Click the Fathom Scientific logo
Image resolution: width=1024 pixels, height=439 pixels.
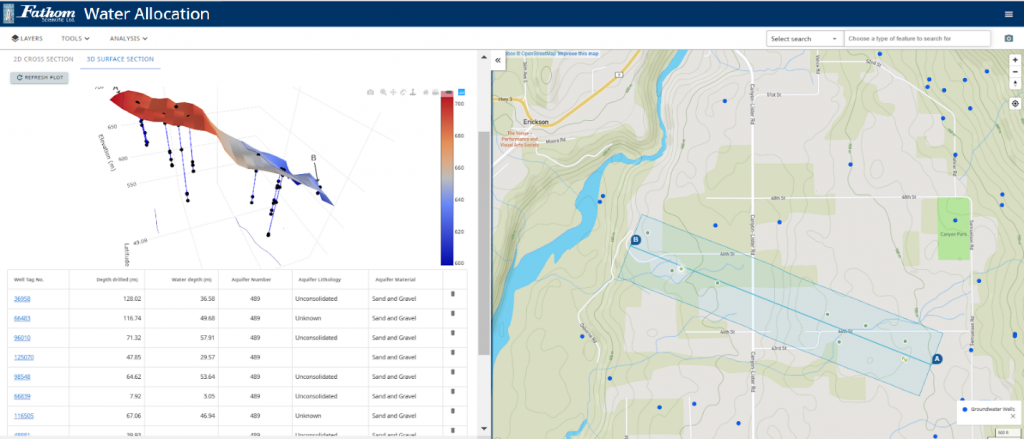(x=40, y=13)
